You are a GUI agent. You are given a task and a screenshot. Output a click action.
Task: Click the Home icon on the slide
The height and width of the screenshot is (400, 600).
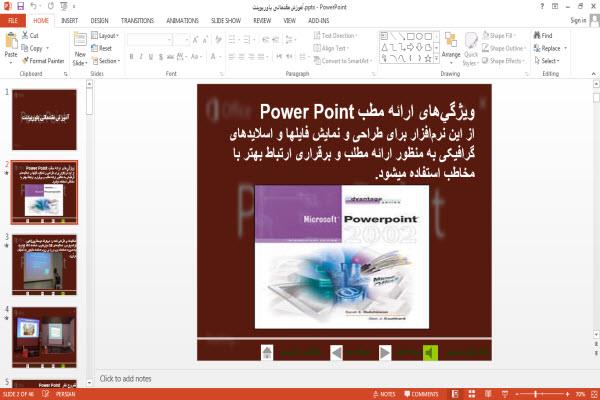tap(267, 352)
